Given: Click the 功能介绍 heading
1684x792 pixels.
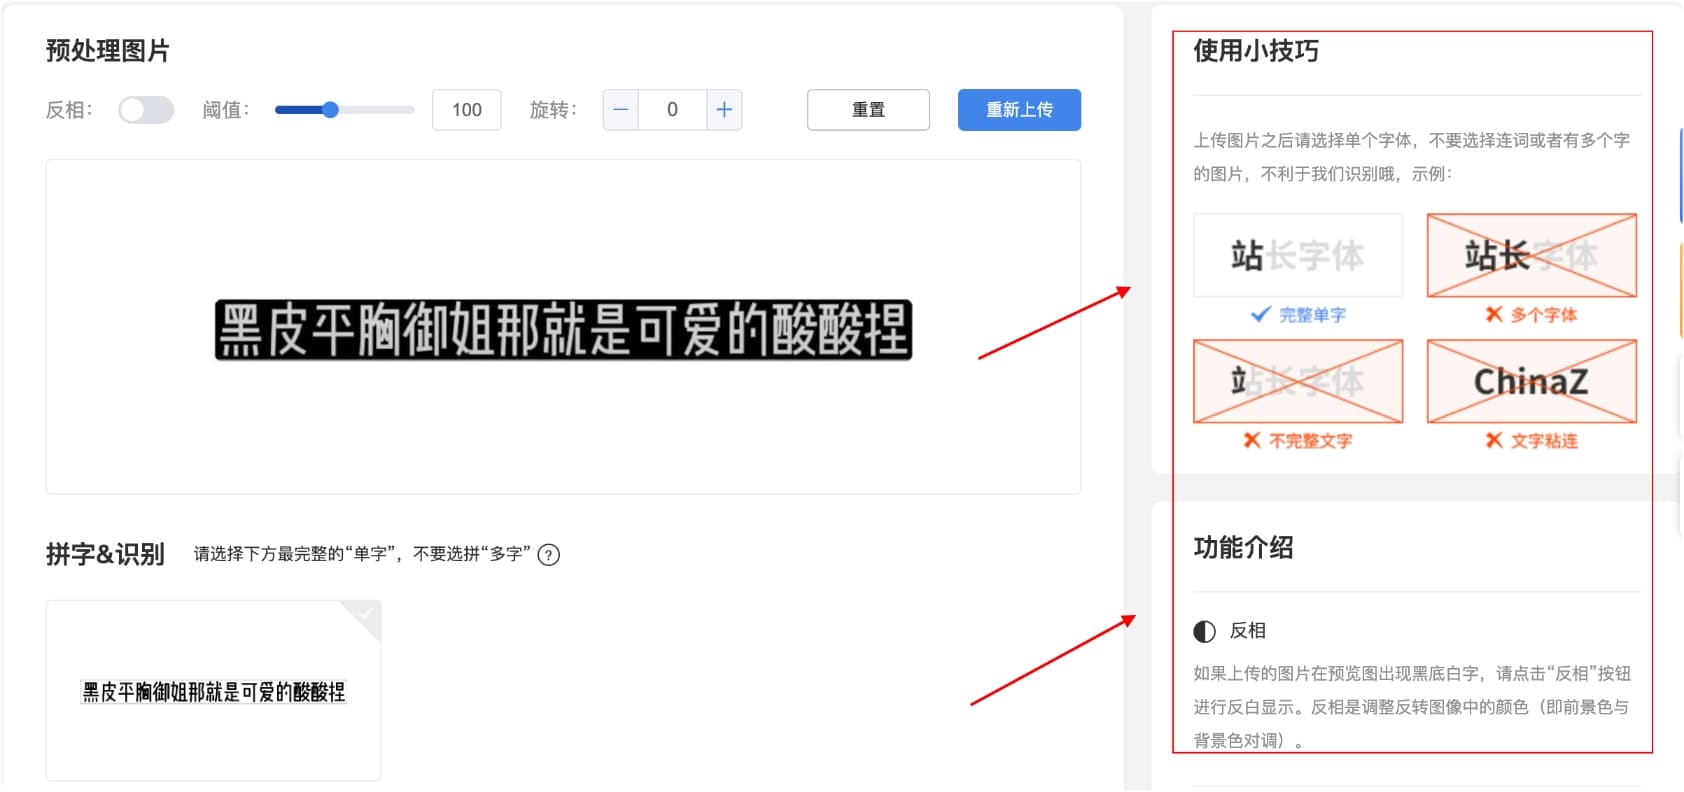Looking at the screenshot, I should click(1243, 547).
